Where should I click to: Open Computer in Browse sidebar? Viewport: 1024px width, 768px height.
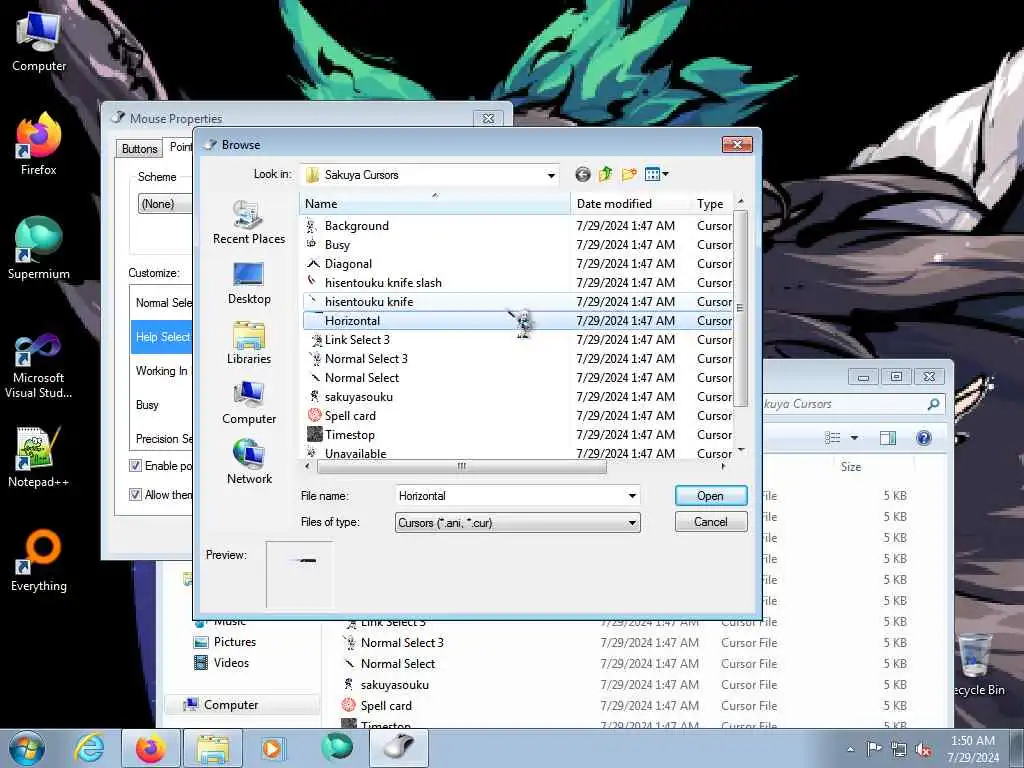[x=249, y=403]
